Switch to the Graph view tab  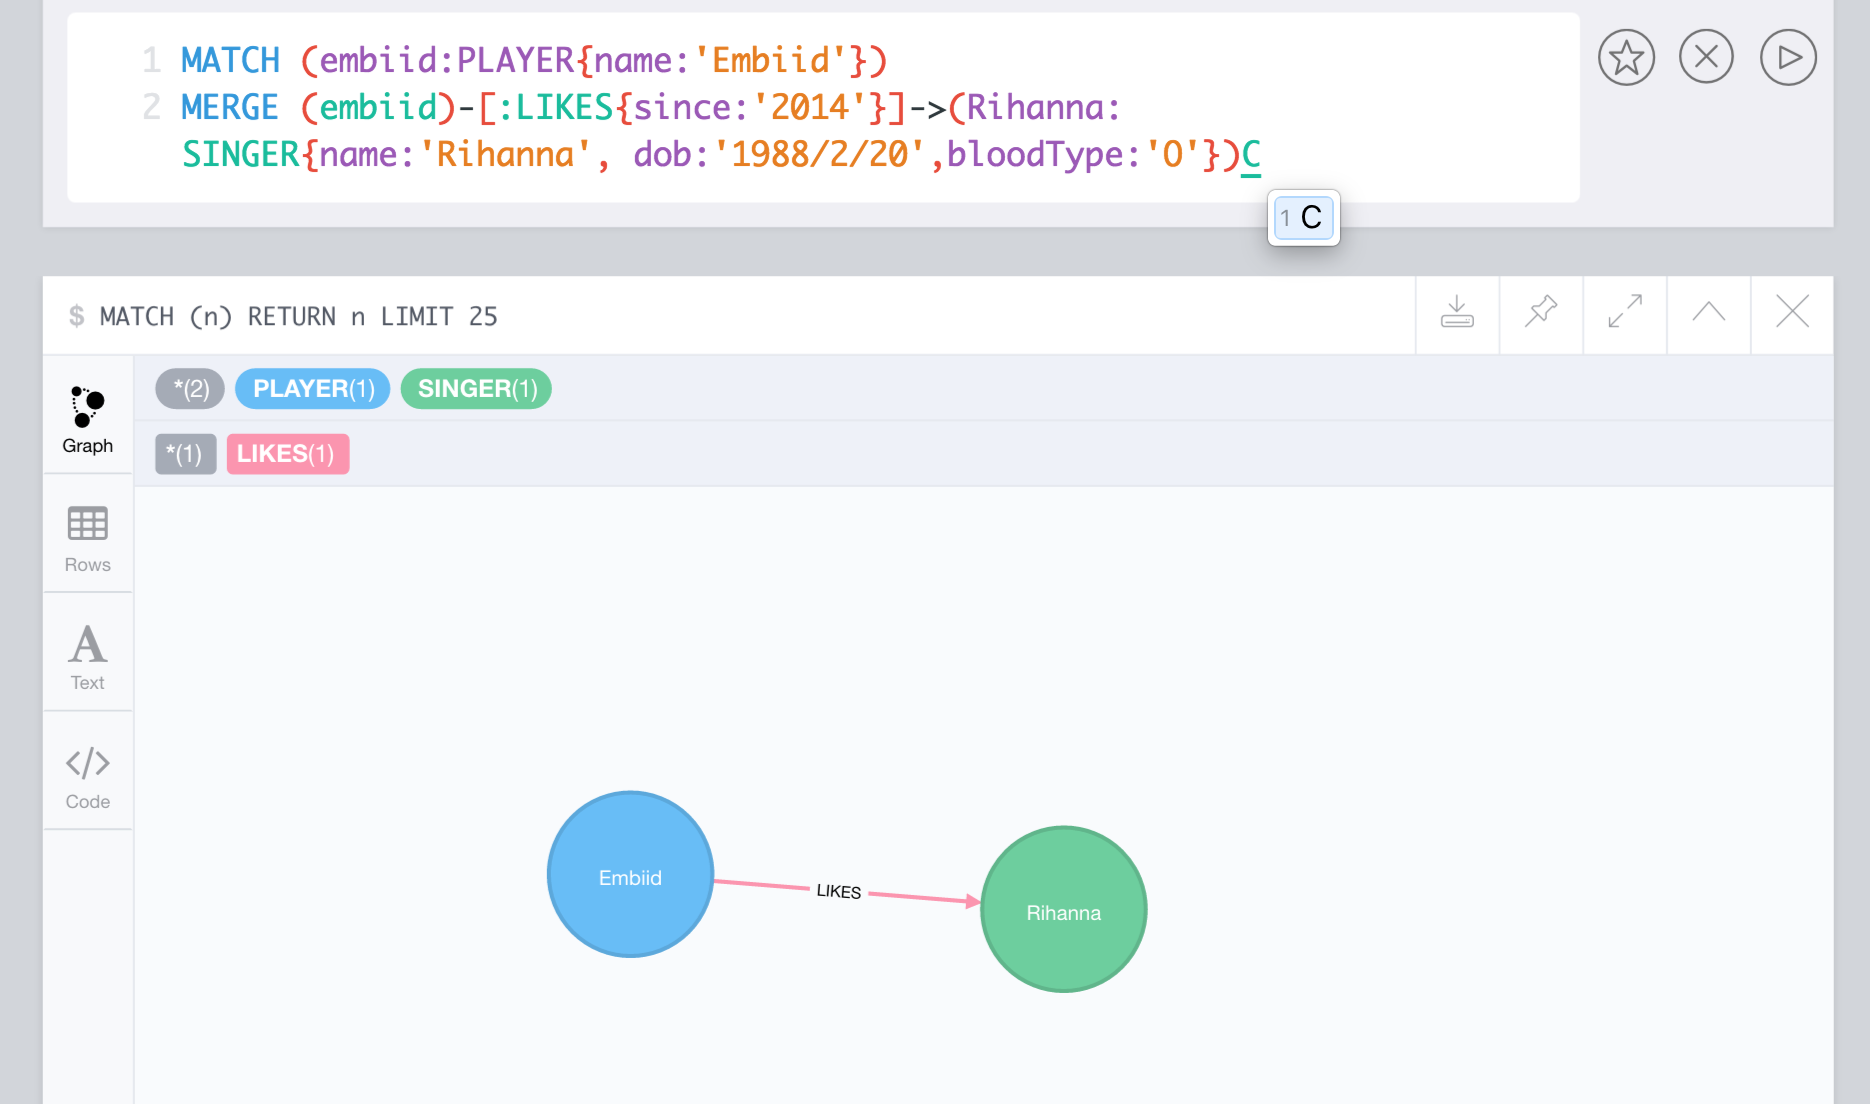click(88, 420)
